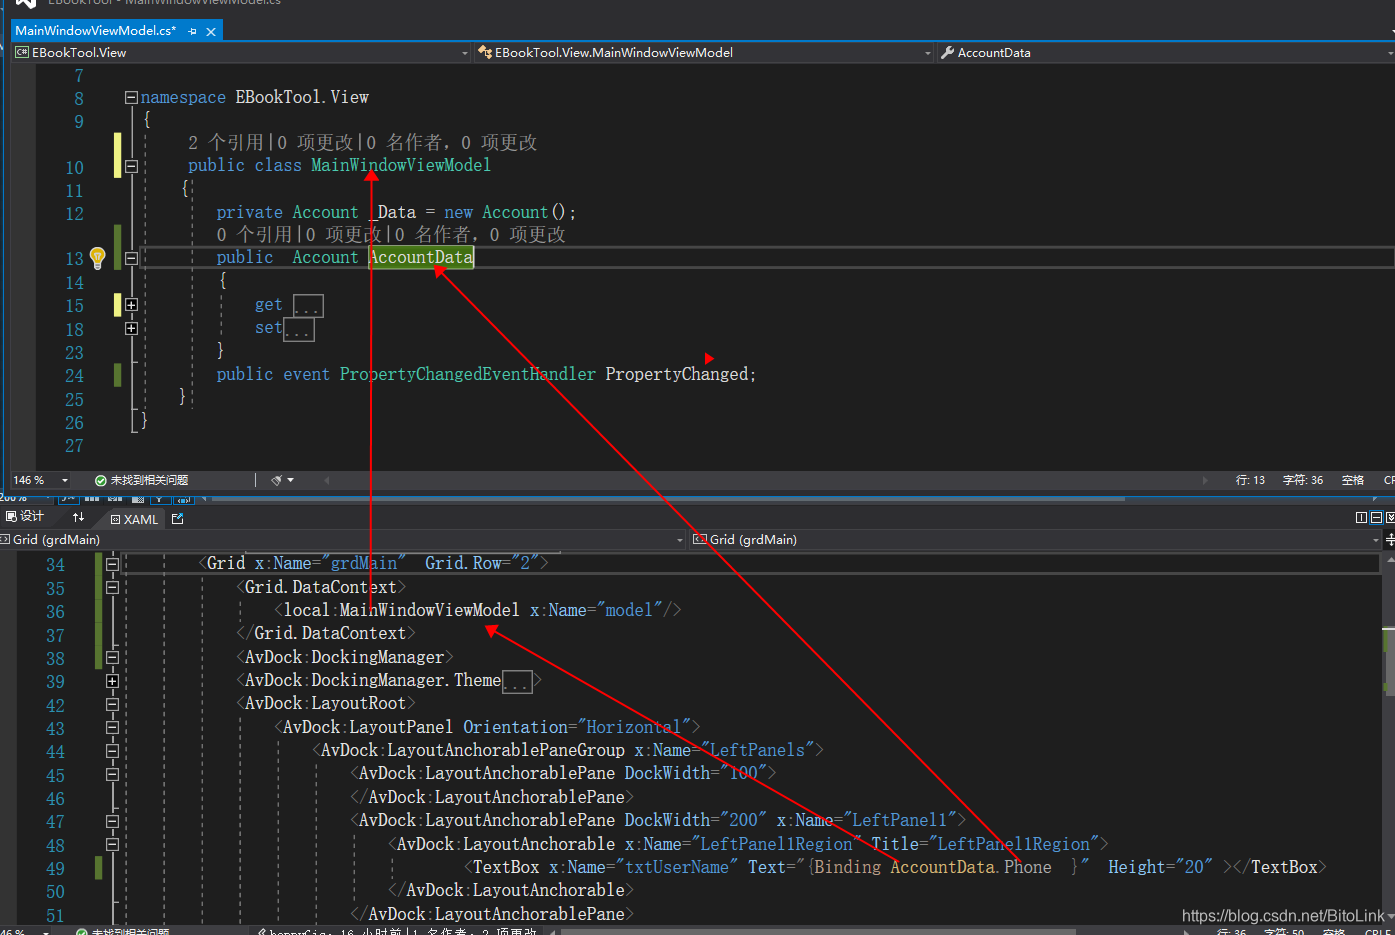Click the local:MainWindowViewModel element text
Image resolution: width=1395 pixels, height=935 pixels.
coord(402,611)
